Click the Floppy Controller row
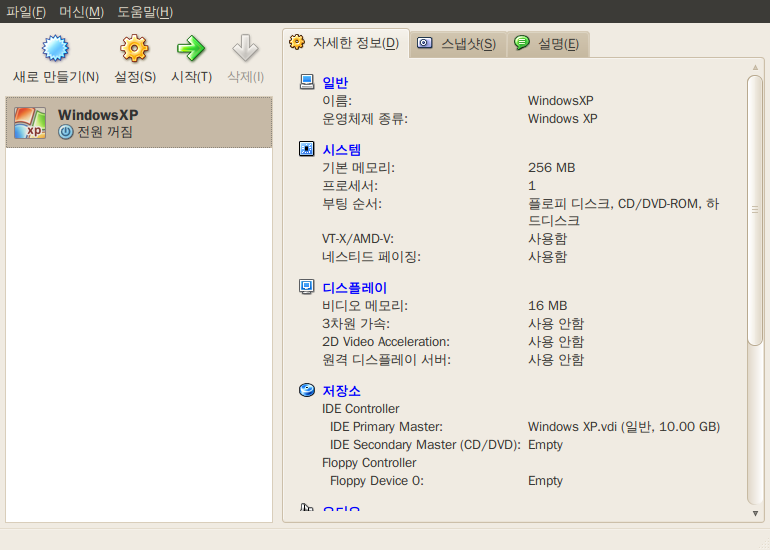Viewport: 770px width, 550px height. coord(369,463)
